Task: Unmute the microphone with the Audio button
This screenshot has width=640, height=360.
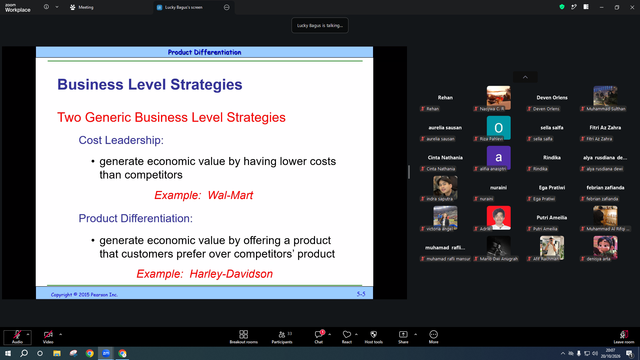Action: pos(17,337)
